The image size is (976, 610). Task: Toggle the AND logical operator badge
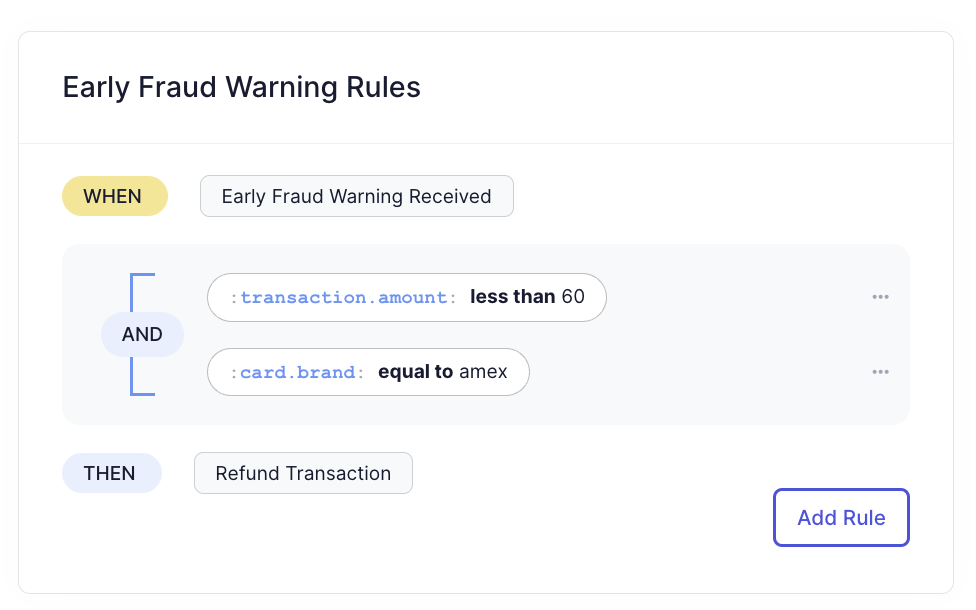(143, 334)
